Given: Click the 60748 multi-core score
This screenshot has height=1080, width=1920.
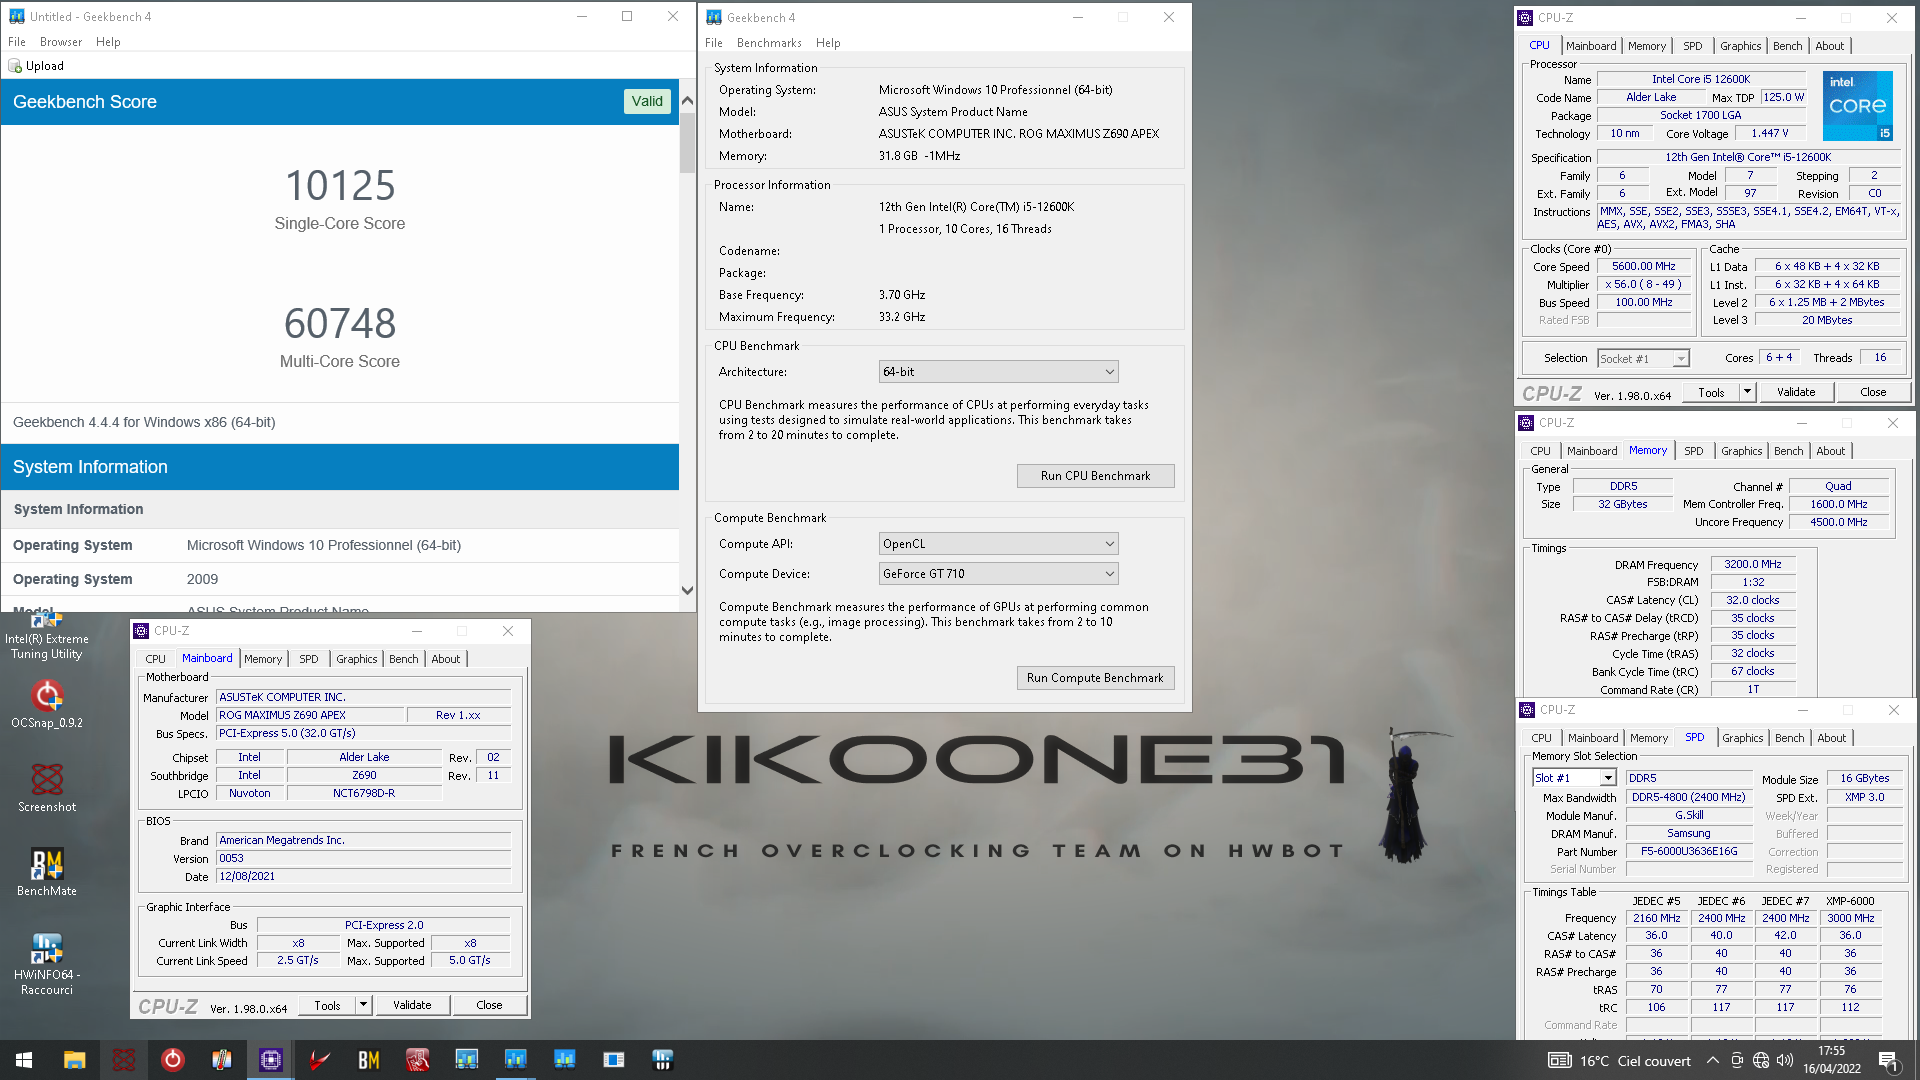Looking at the screenshot, I should pos(340,324).
